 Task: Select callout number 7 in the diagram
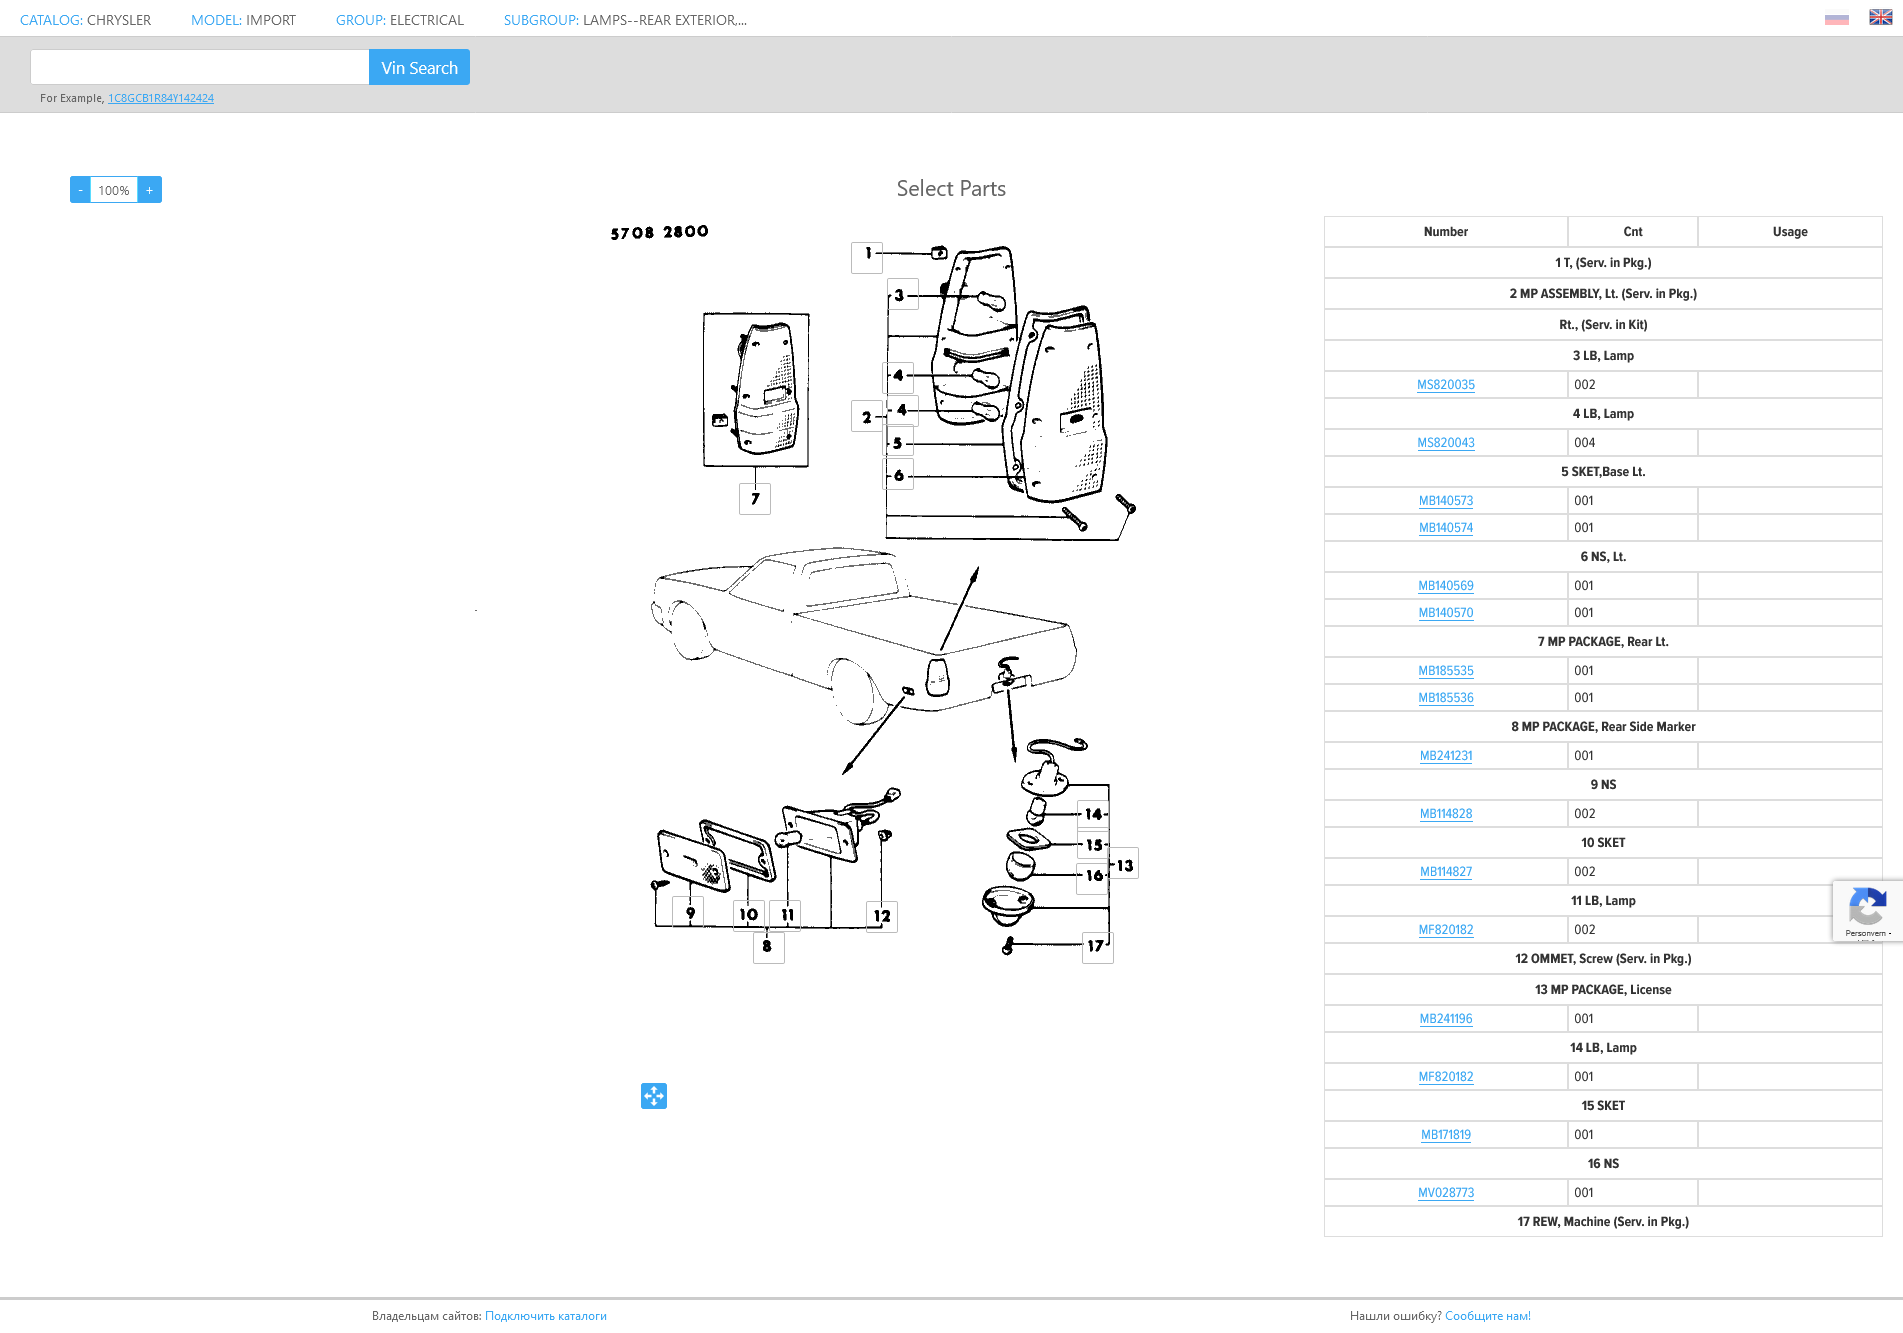pos(755,498)
